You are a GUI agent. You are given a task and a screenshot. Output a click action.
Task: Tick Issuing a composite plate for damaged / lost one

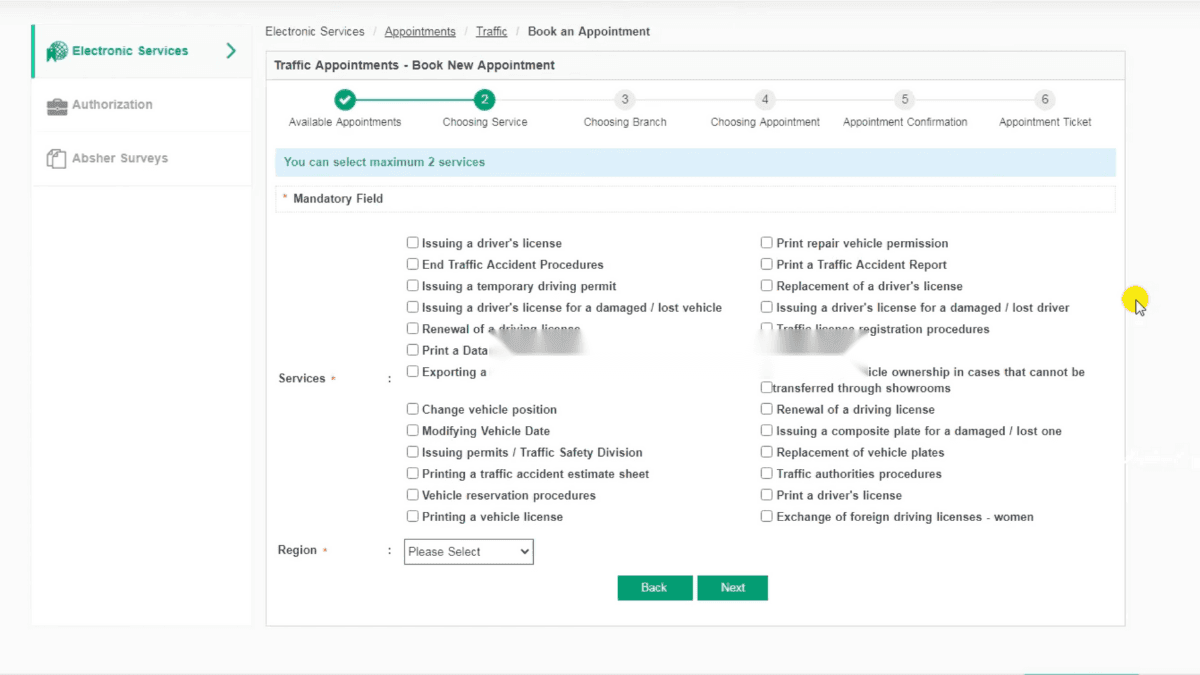pos(767,431)
